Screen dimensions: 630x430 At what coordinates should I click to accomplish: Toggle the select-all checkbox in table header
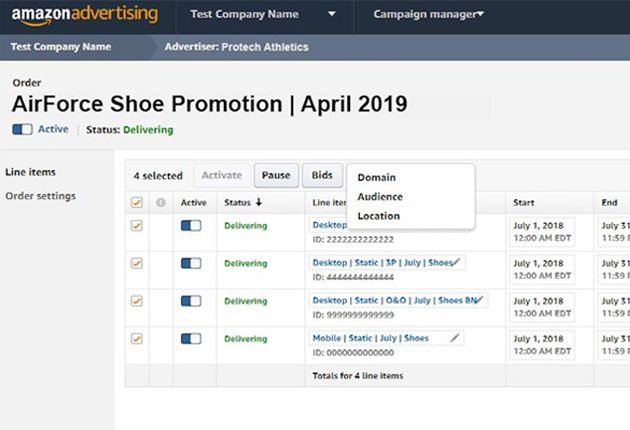click(137, 203)
